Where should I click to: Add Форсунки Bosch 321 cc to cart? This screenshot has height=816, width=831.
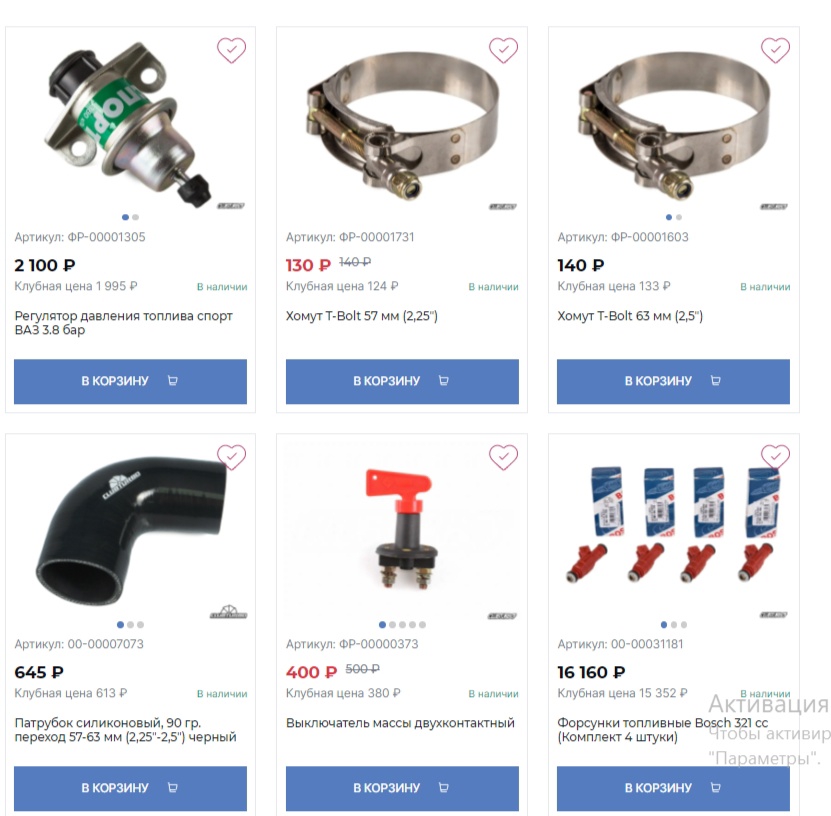coord(673,788)
